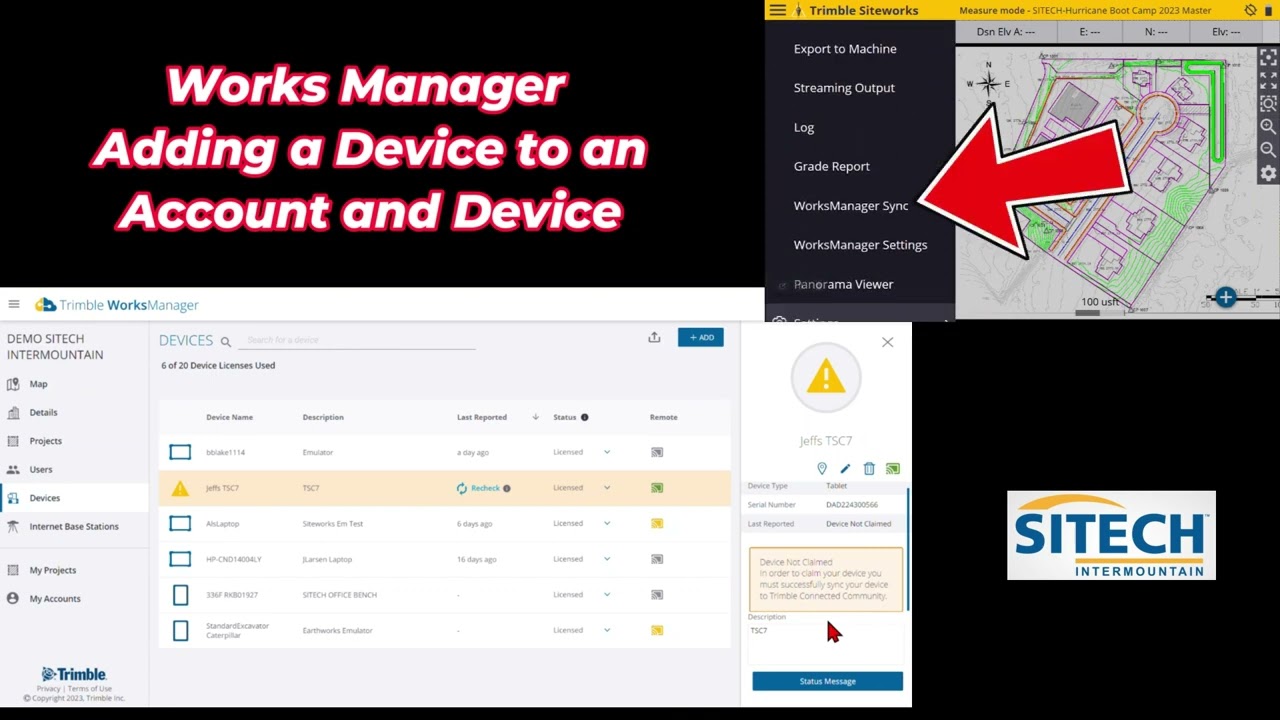Click the blue plus button on Siteworks map

point(1225,297)
